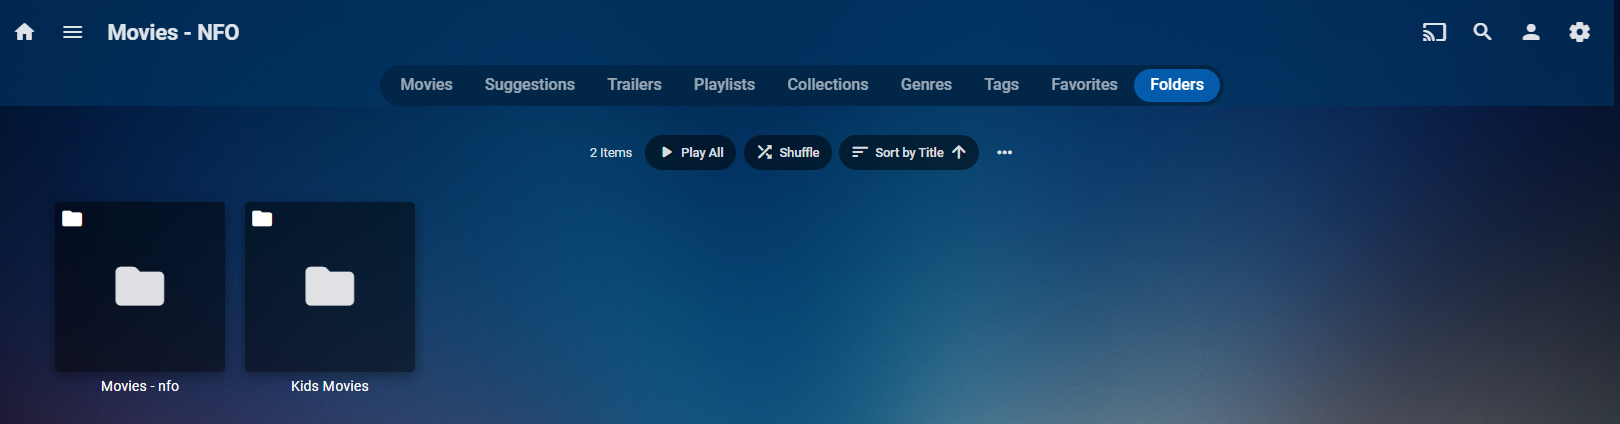
Task: Open the Movies - nfo folder thumbnail
Action: tap(140, 287)
